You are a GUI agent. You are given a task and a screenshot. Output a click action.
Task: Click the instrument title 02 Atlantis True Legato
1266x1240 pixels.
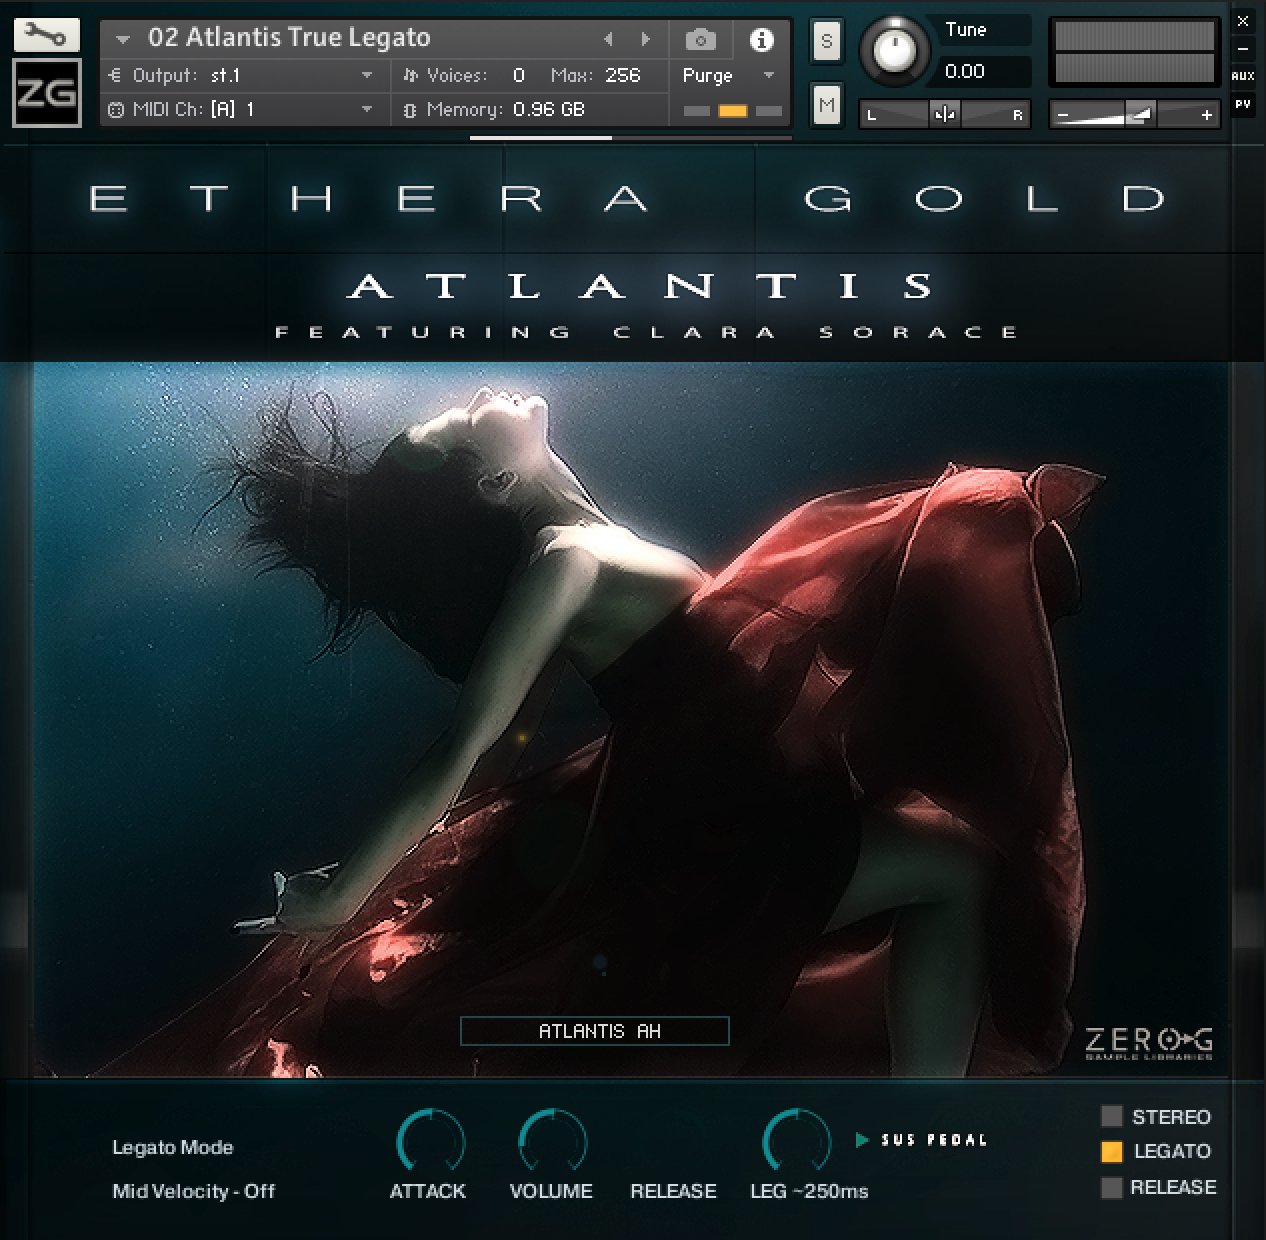point(289,38)
